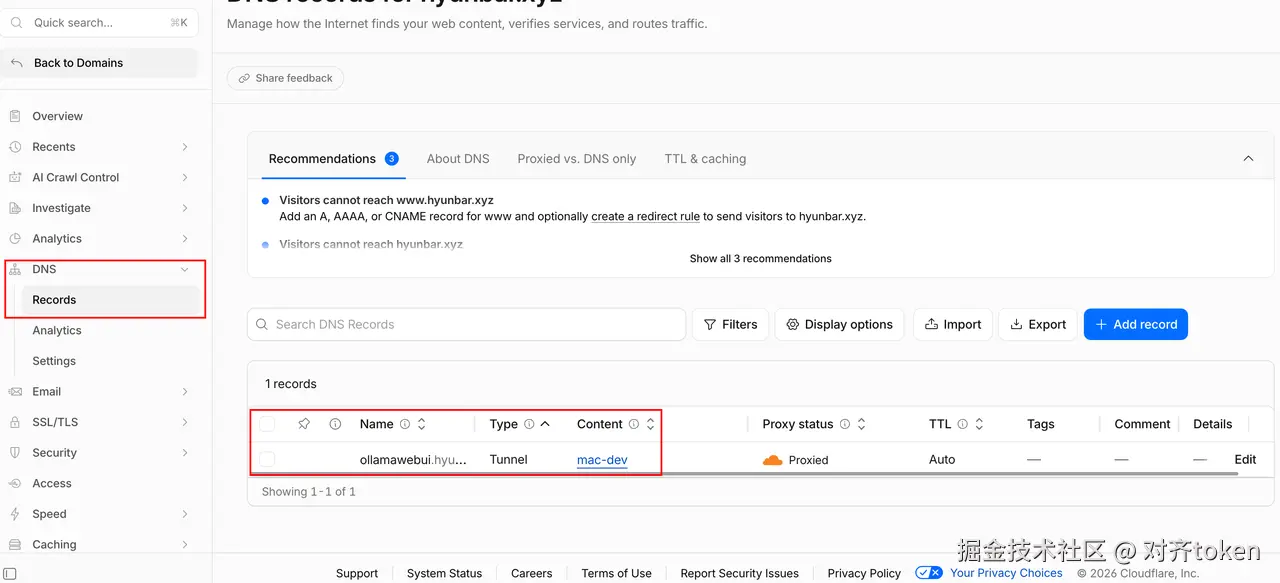1280x583 pixels.
Task: Expand the AI Crawl Control chevron
Action: (185, 177)
